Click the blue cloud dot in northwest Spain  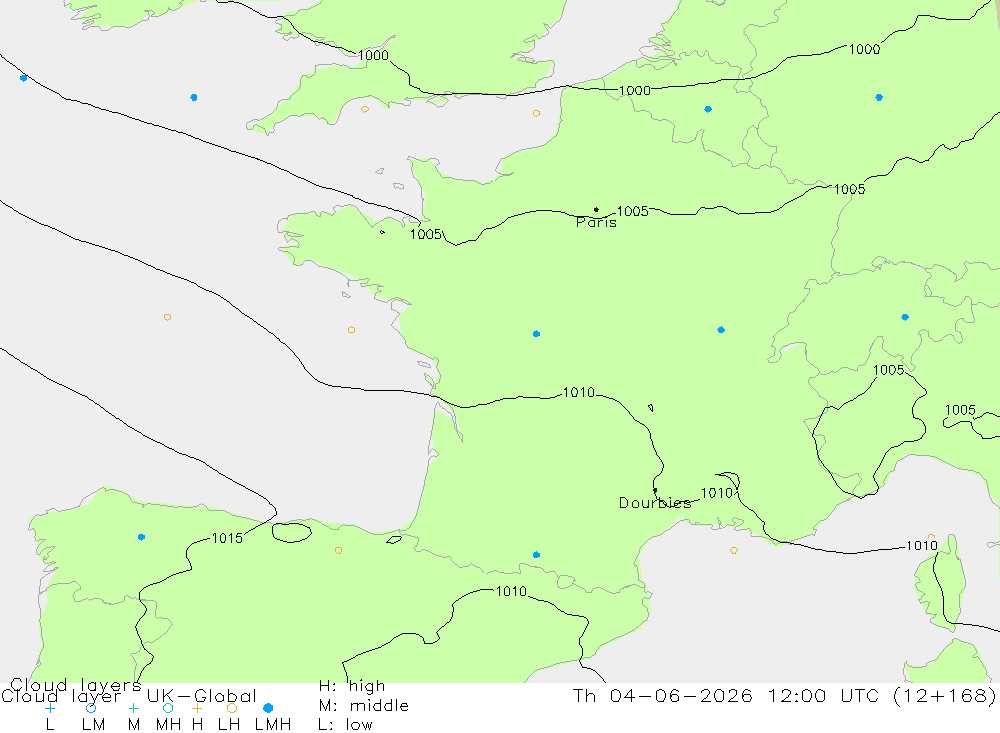pos(142,537)
